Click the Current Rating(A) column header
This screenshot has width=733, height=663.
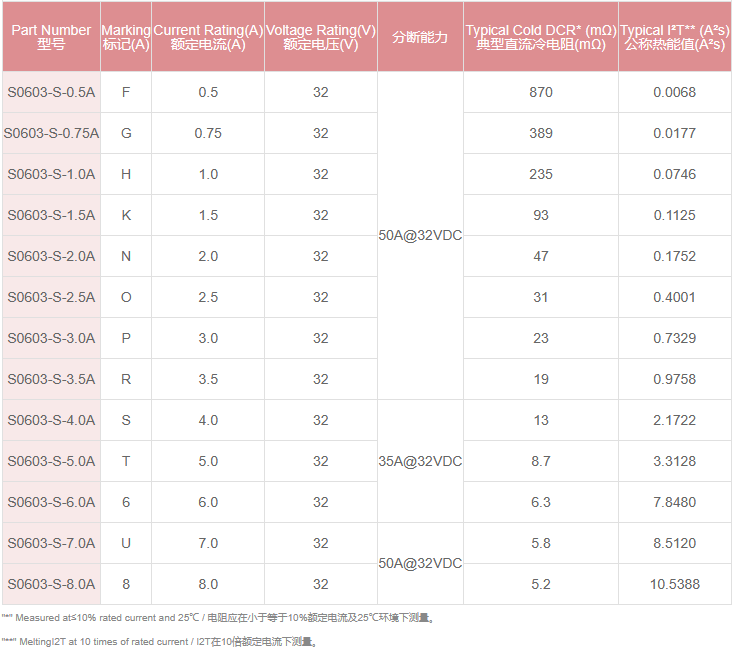click(208, 37)
